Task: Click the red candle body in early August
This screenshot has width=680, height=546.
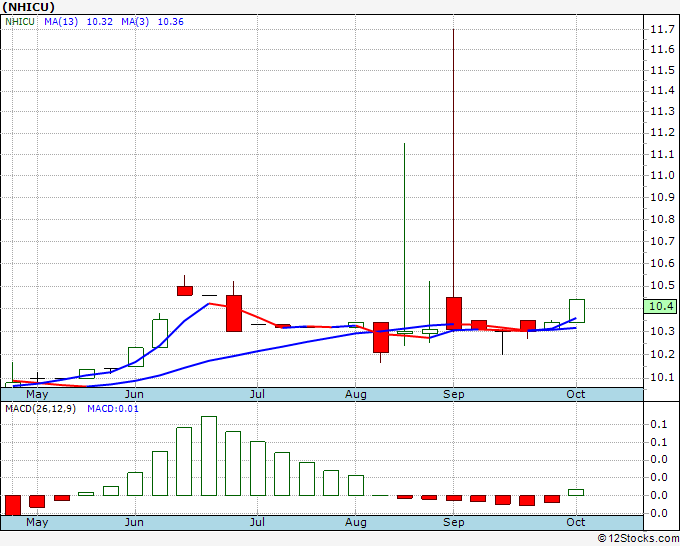Action: coord(381,337)
